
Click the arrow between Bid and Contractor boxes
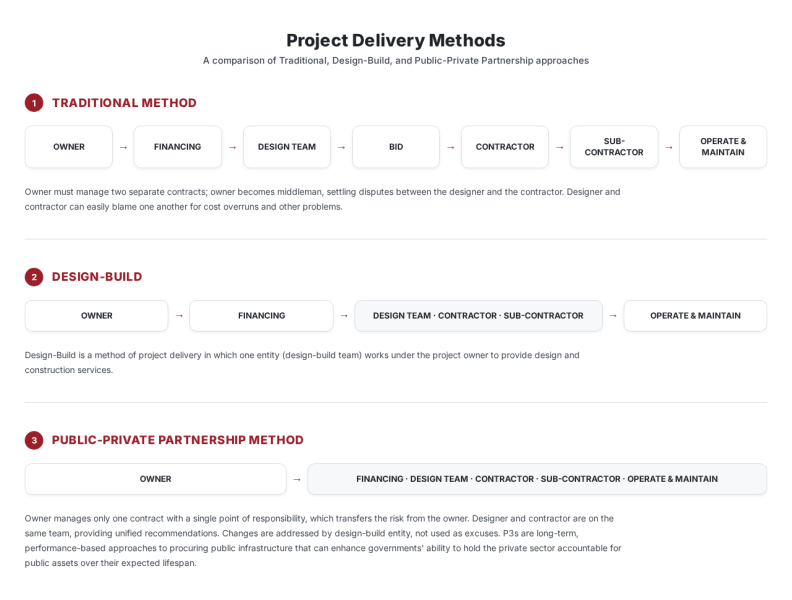pos(451,147)
